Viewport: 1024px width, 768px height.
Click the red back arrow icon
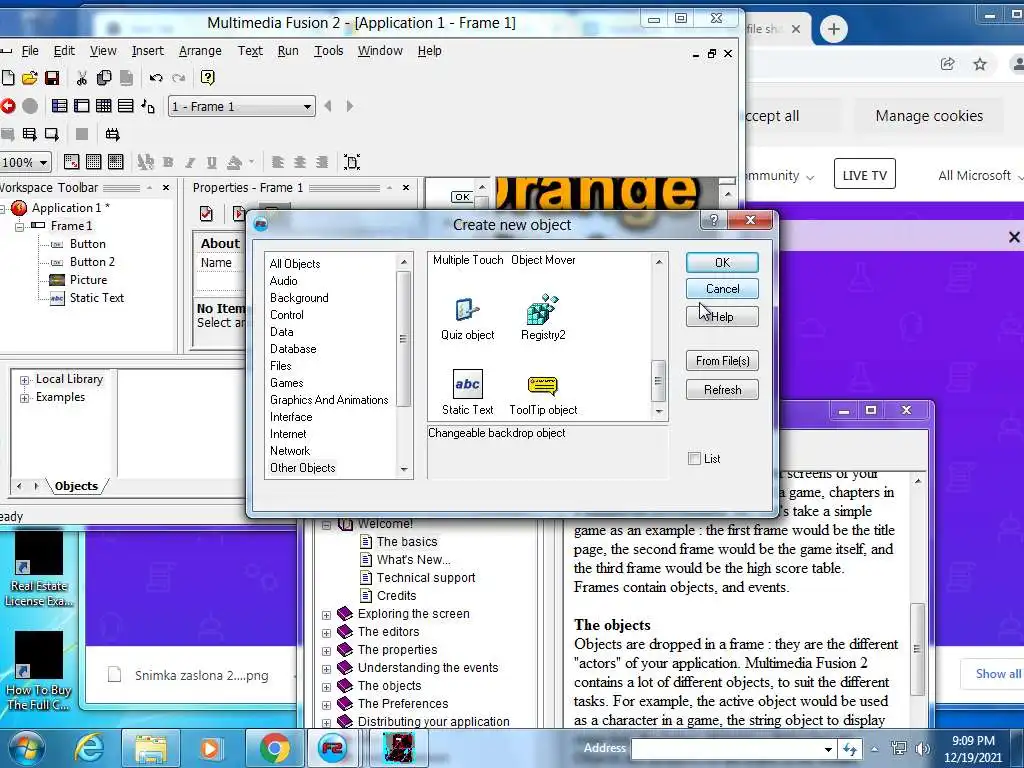point(8,106)
